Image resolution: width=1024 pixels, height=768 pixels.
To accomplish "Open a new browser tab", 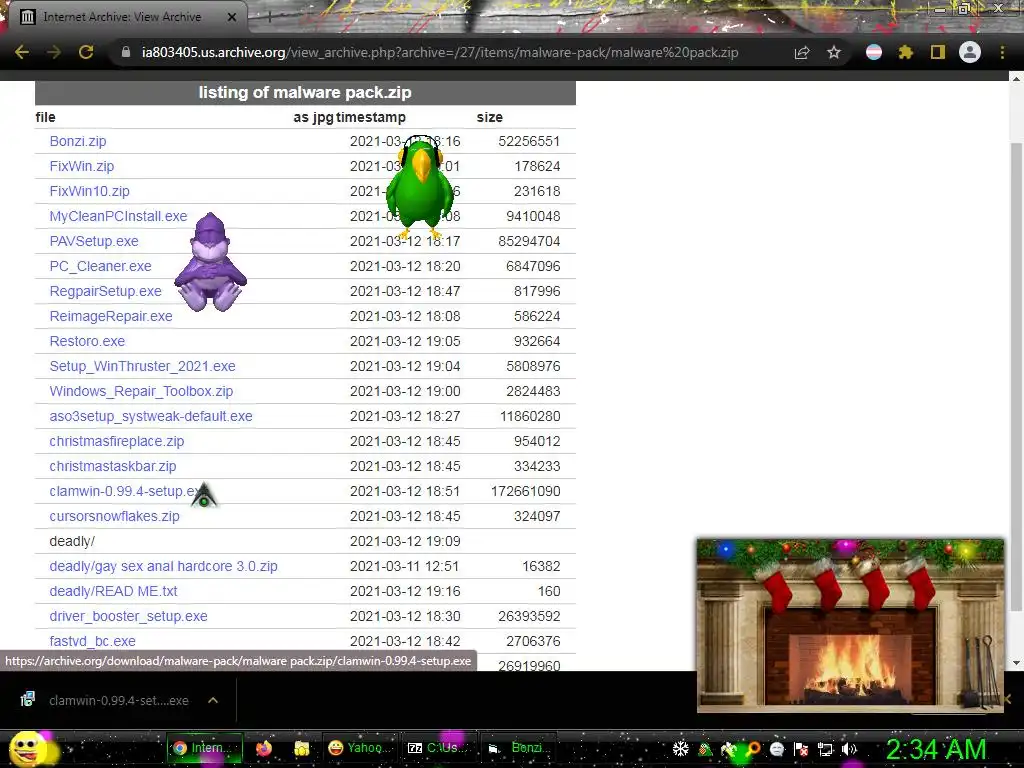I will (x=269, y=17).
